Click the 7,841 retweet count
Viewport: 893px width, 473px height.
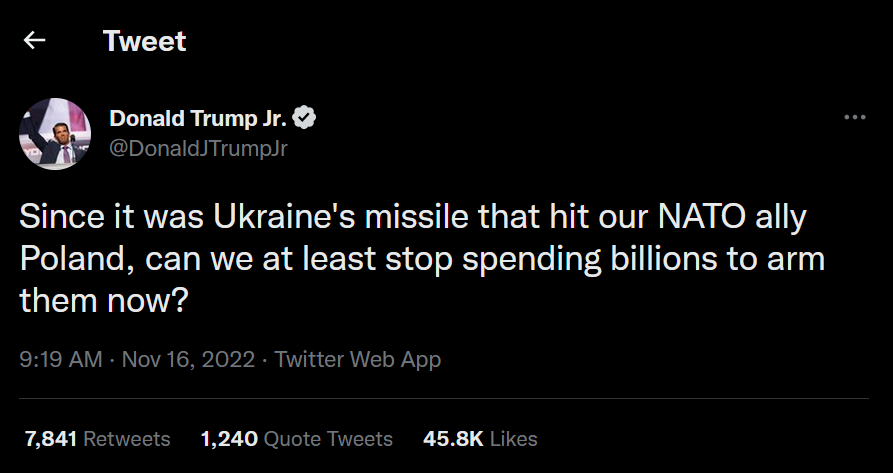49,439
